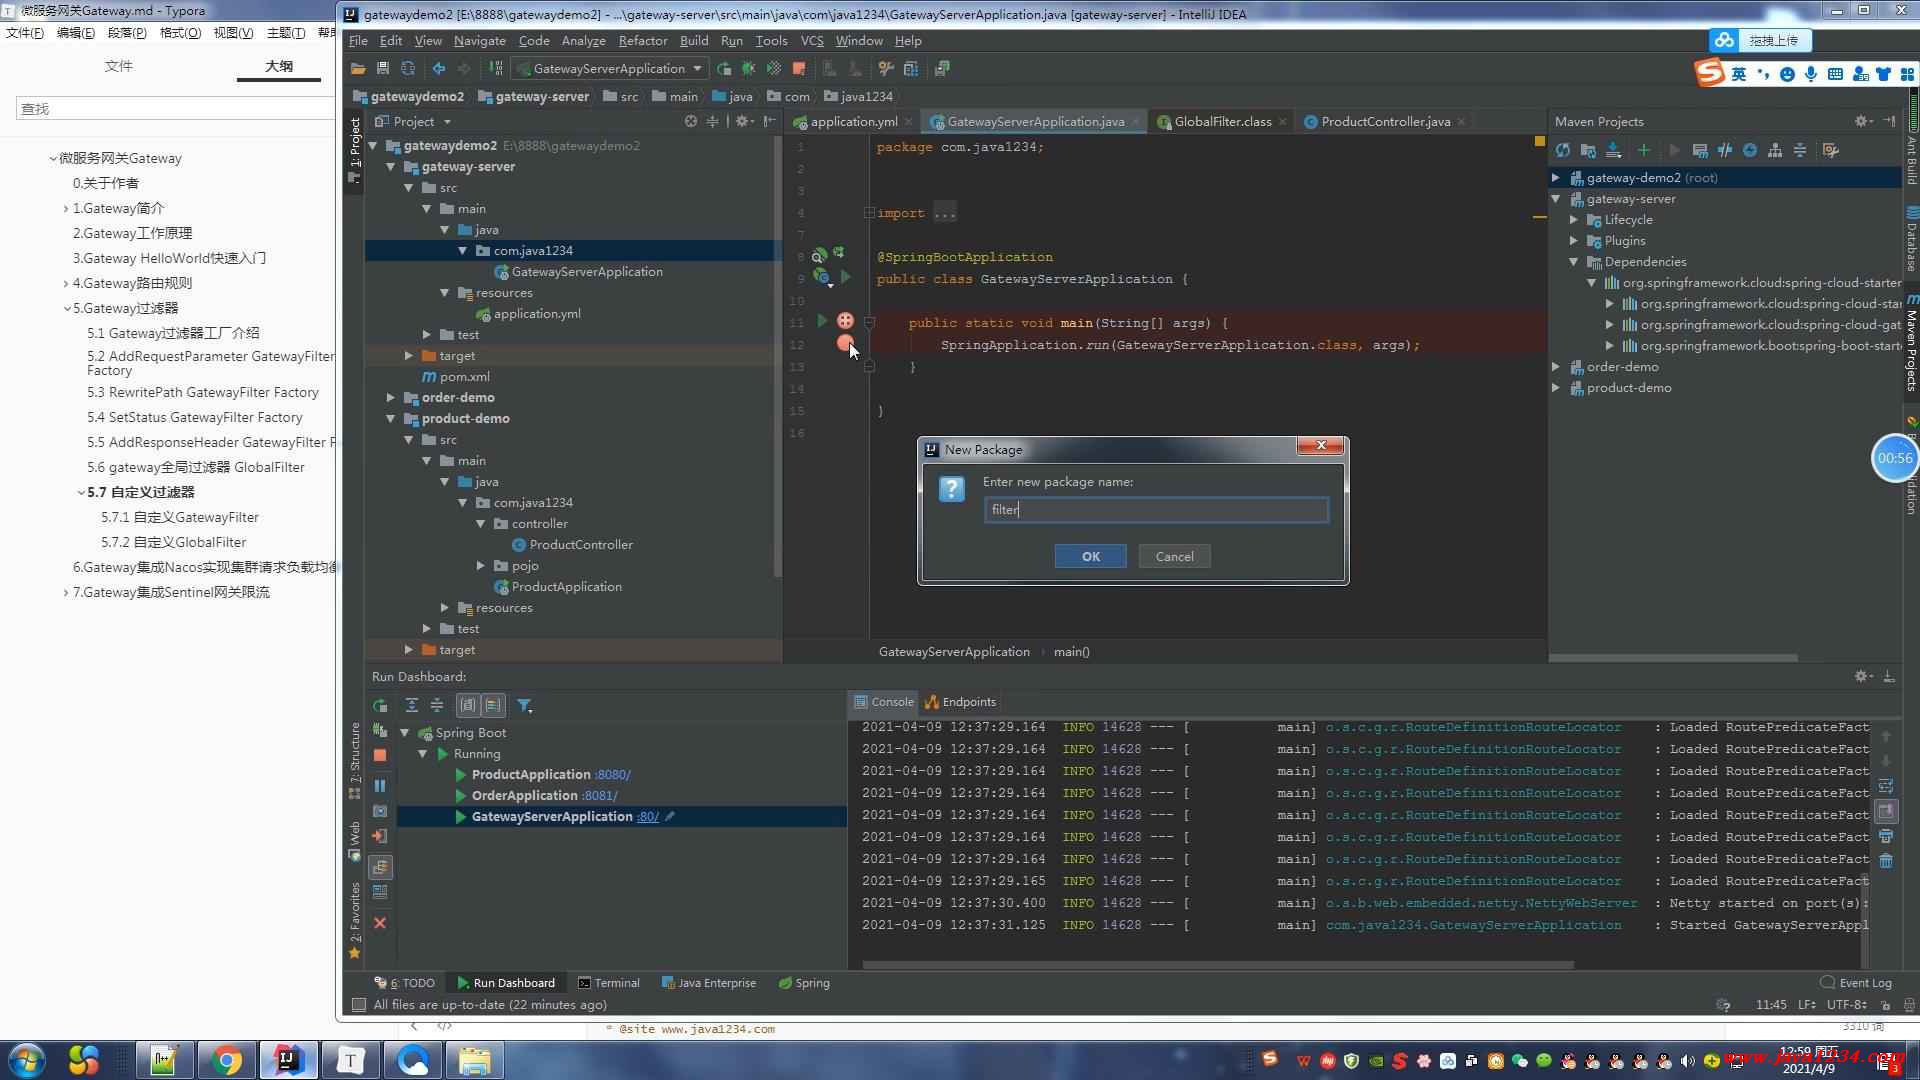Click the Download Sources icon in Maven panel

(x=1613, y=150)
